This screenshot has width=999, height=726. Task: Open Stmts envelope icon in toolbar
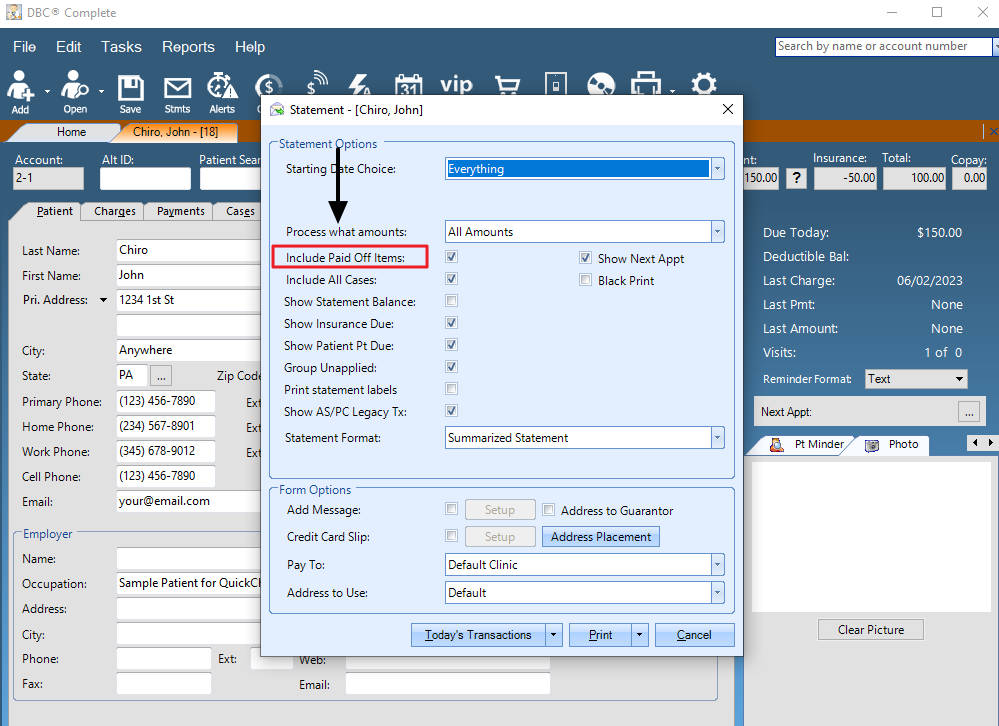click(177, 90)
